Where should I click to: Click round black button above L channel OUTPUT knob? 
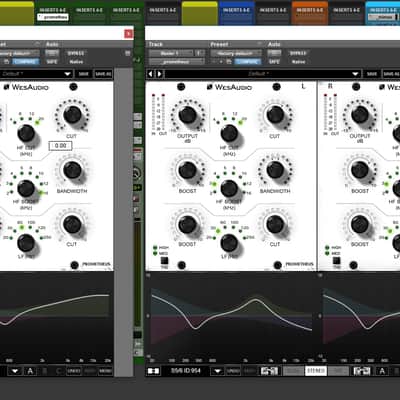[x=181, y=87]
